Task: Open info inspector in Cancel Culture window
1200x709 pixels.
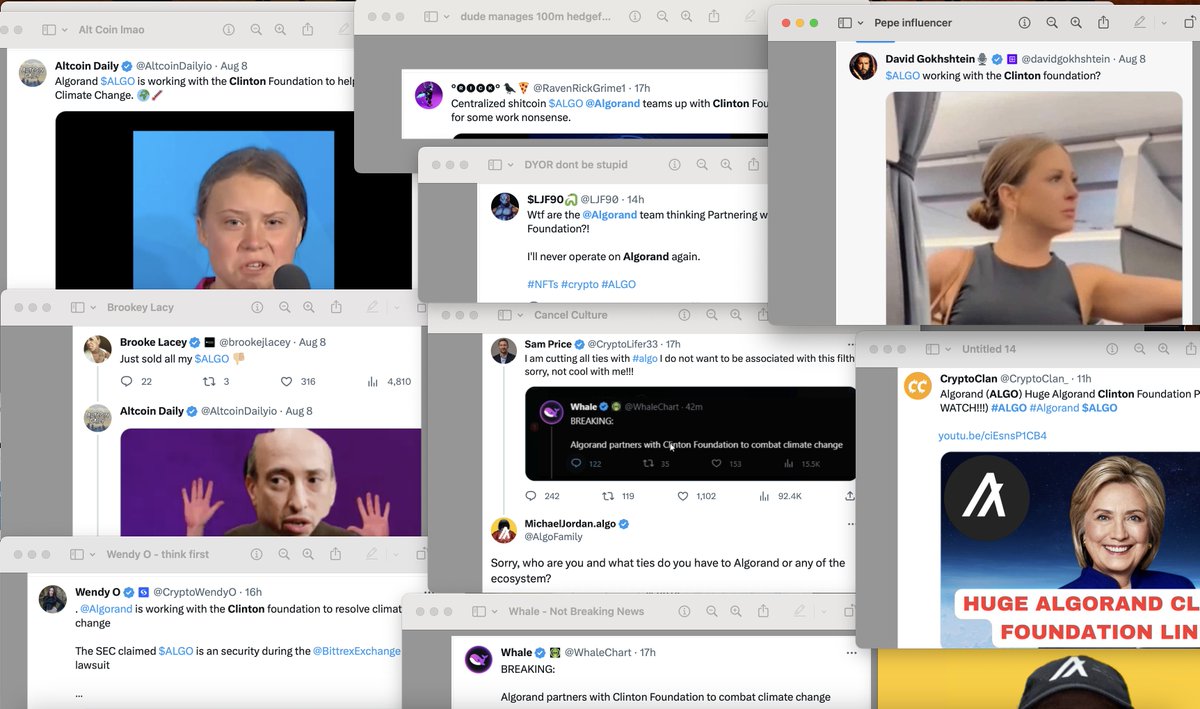Action: 684,315
